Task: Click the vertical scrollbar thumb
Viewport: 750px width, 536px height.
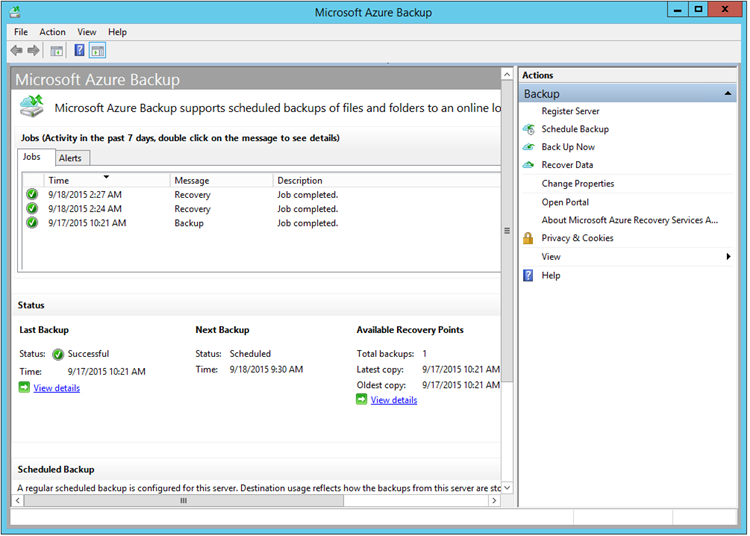Action: point(507,231)
